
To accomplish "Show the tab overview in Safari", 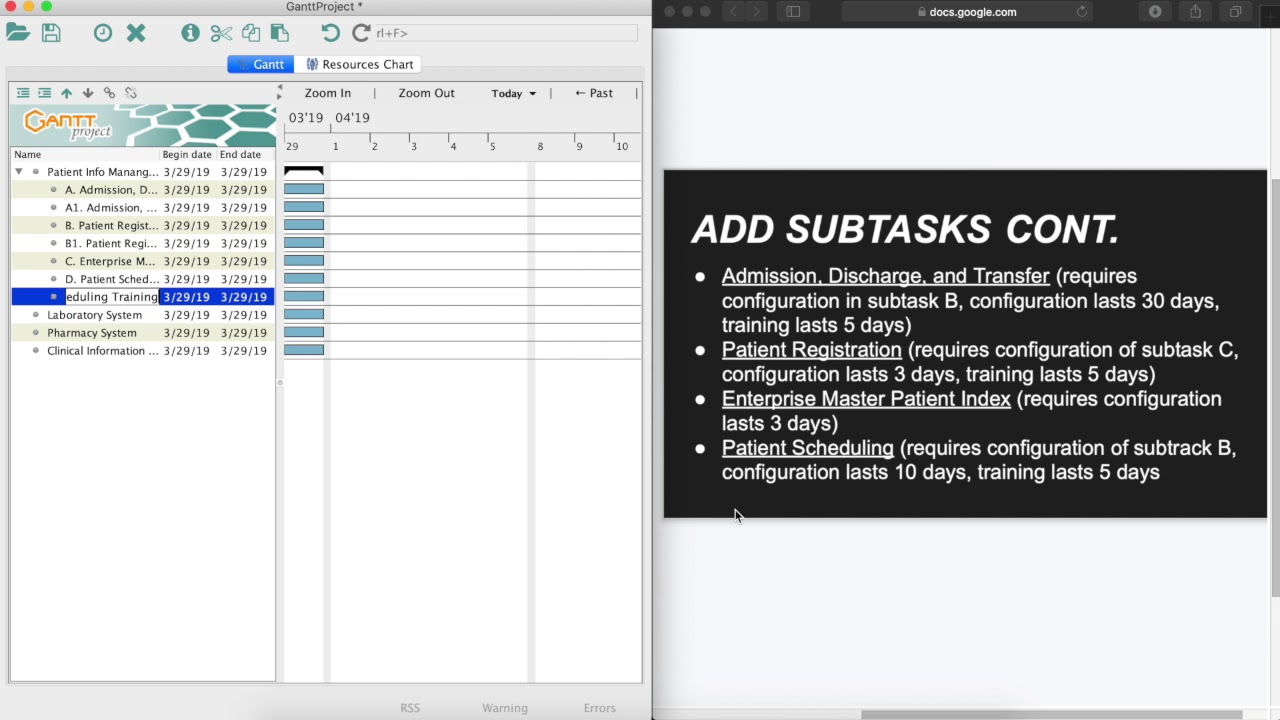I will click(1235, 12).
